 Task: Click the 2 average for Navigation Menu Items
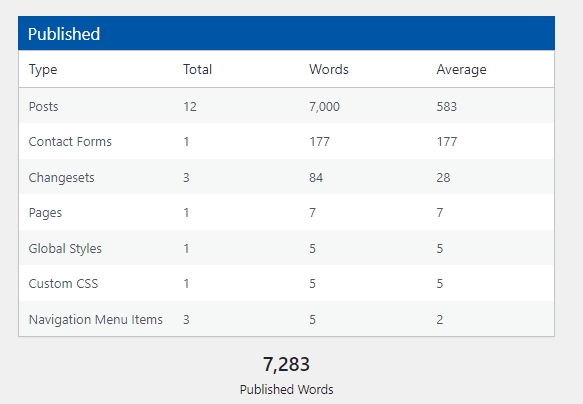coord(440,320)
